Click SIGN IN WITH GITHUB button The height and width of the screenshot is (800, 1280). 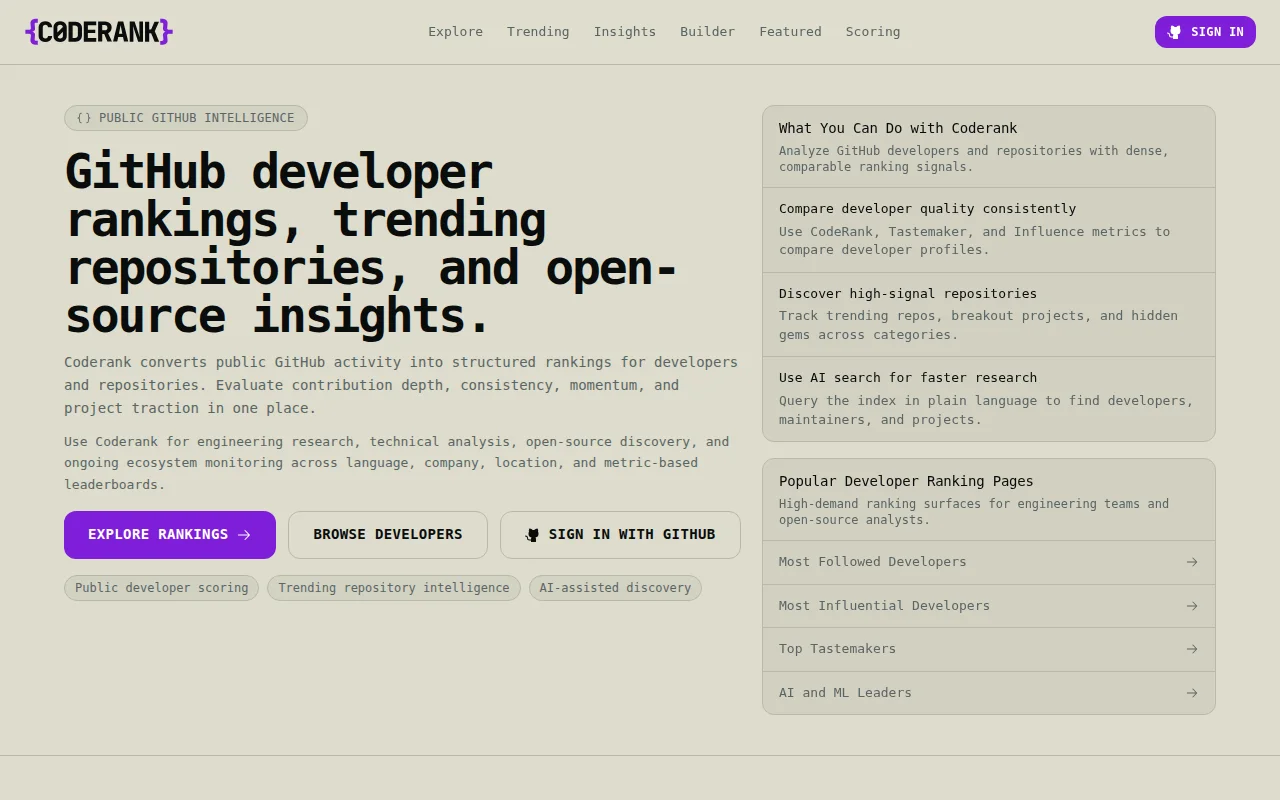click(620, 535)
